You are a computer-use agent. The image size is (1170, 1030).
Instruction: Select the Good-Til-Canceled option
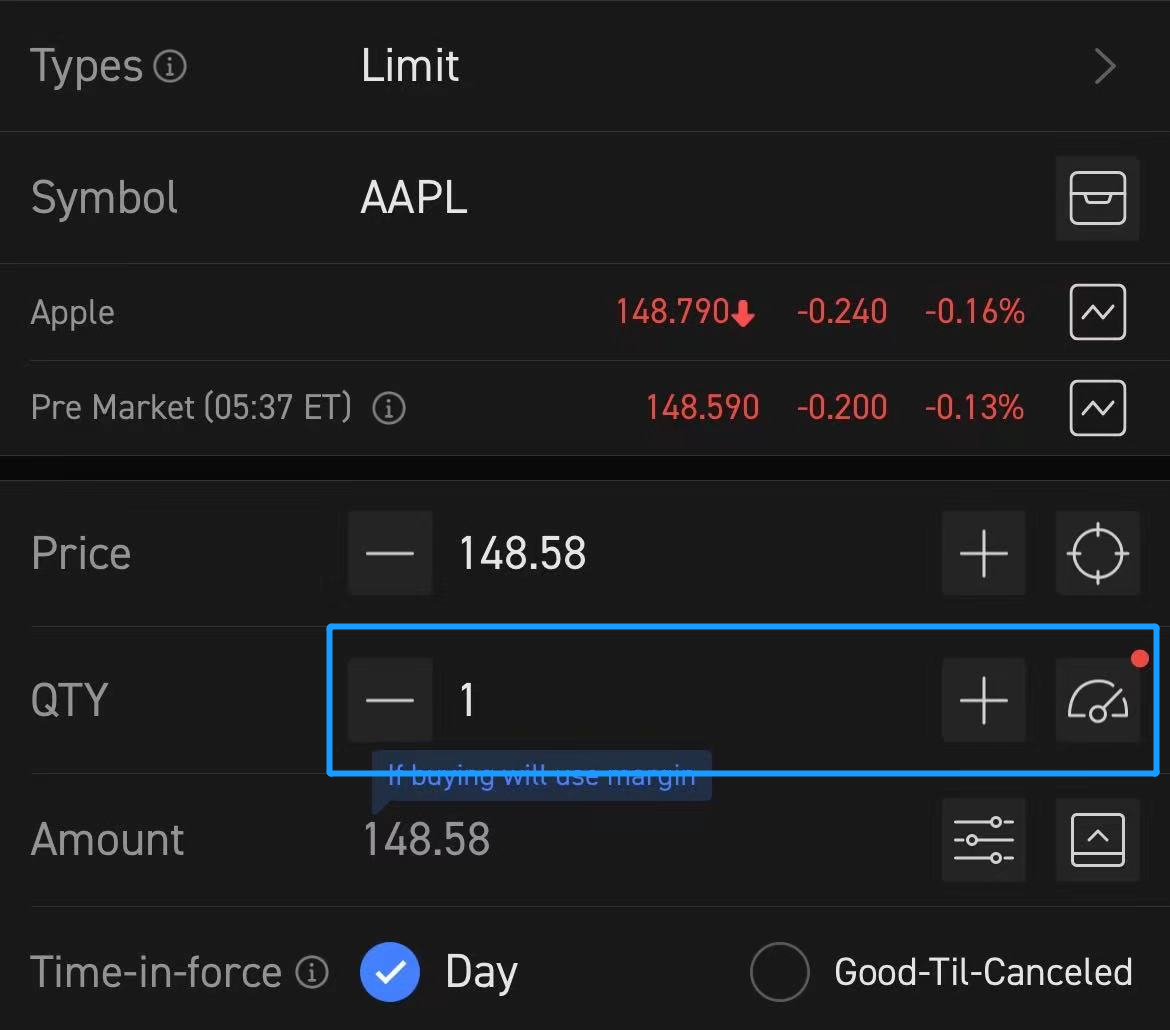779,971
